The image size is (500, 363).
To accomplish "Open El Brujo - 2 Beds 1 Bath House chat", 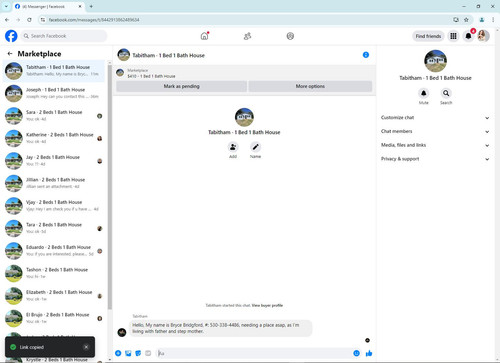I will [54, 318].
